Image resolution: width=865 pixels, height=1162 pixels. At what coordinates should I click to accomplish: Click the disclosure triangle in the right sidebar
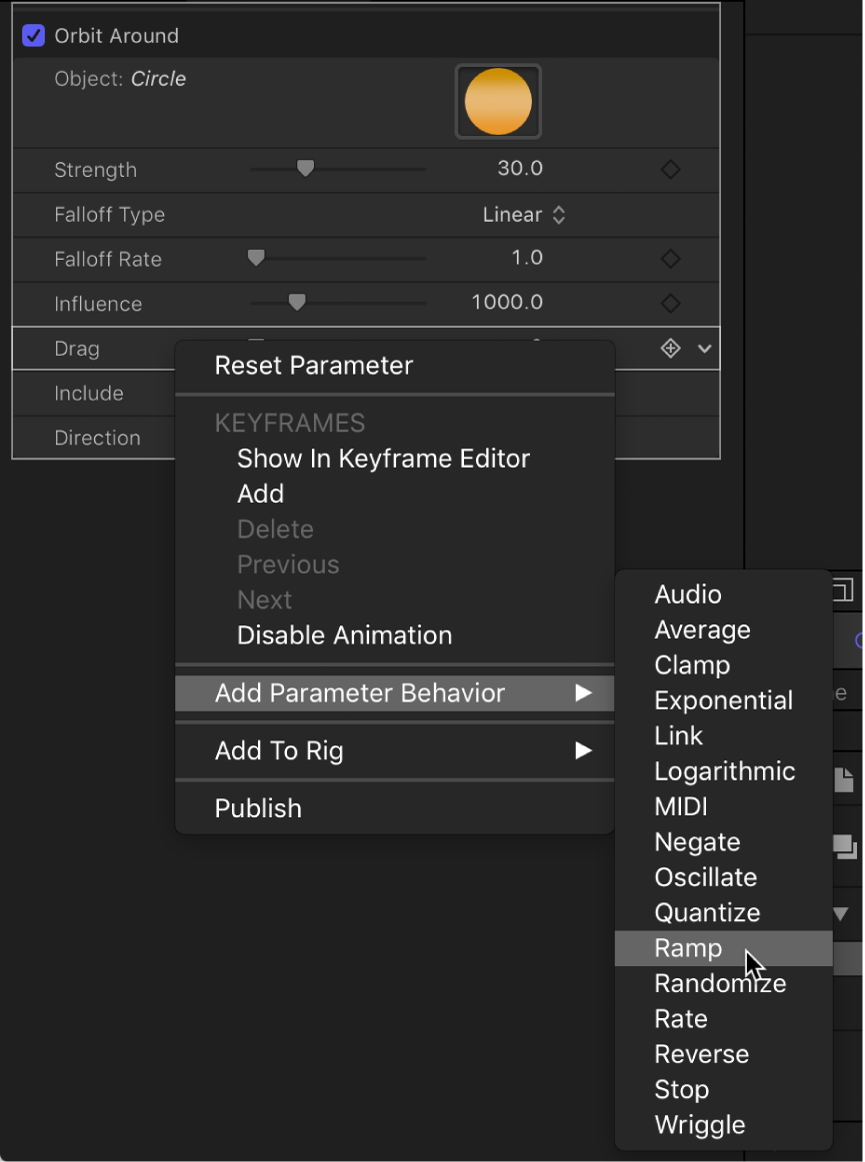pos(840,912)
